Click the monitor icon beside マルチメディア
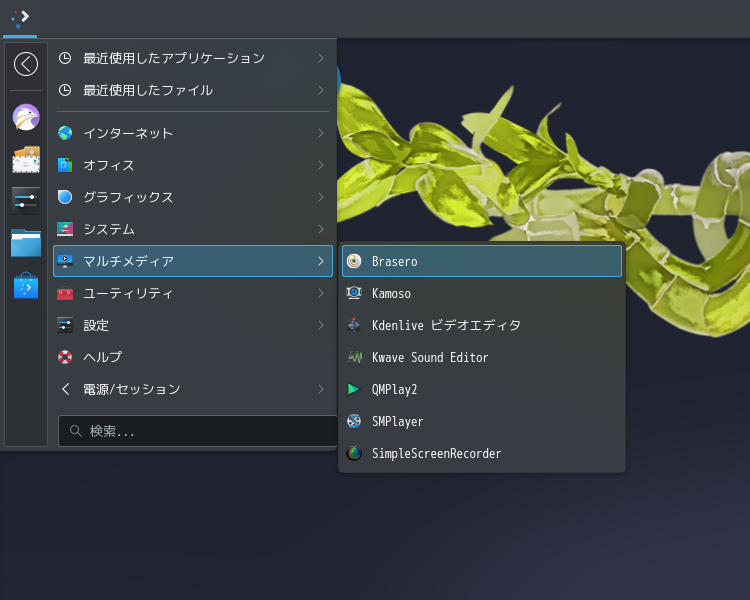This screenshot has width=750, height=600. pos(65,261)
